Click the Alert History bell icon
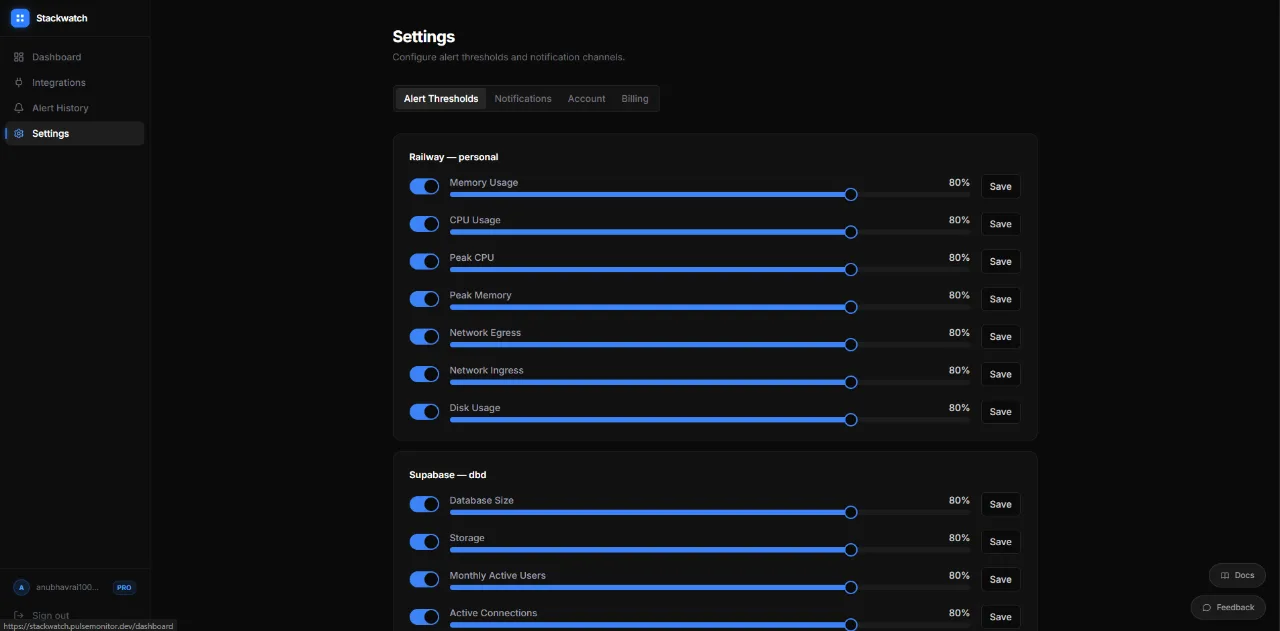The height and width of the screenshot is (631, 1280). coord(19,108)
